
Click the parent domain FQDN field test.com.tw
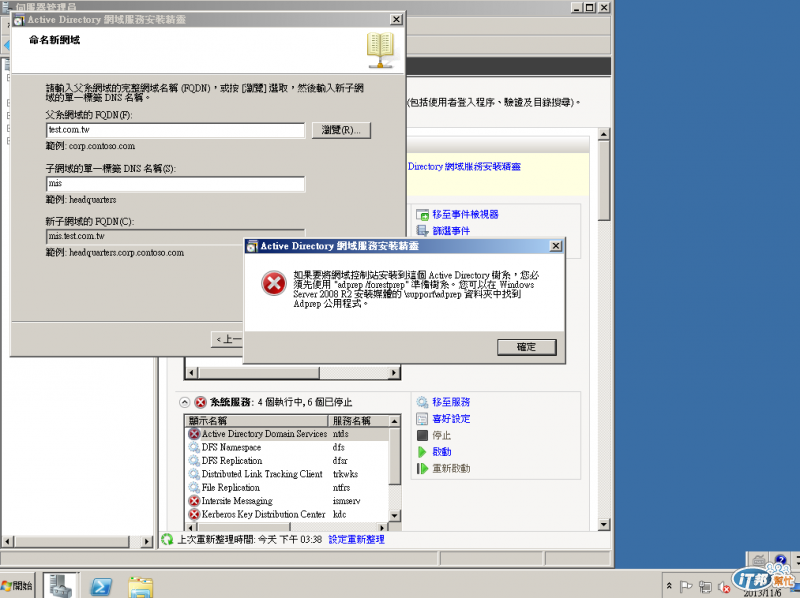point(176,130)
